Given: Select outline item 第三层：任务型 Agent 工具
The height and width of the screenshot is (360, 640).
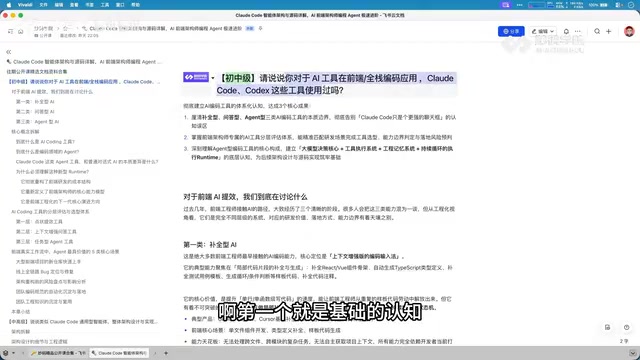Looking at the screenshot, I should (44, 242).
